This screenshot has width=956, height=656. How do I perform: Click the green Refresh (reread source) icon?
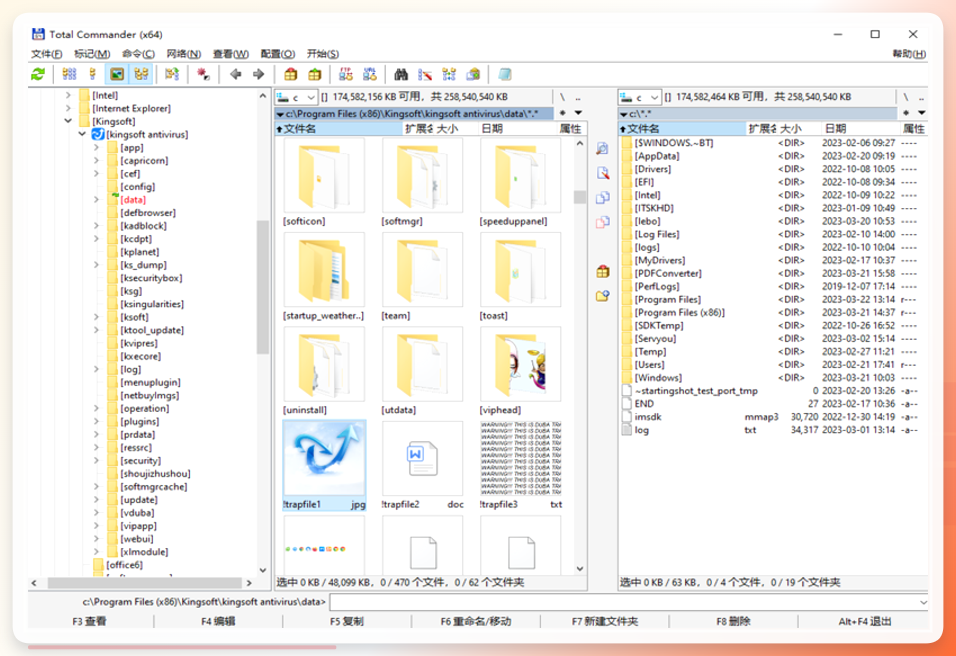click(38, 74)
